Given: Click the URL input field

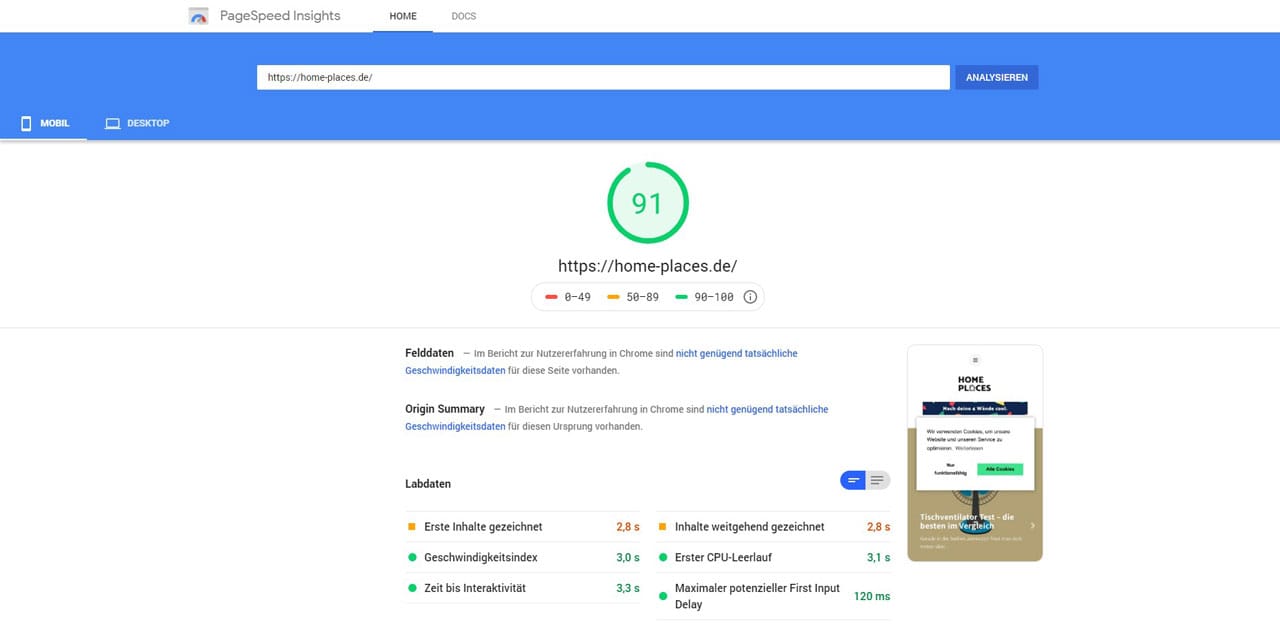Looking at the screenshot, I should (603, 77).
